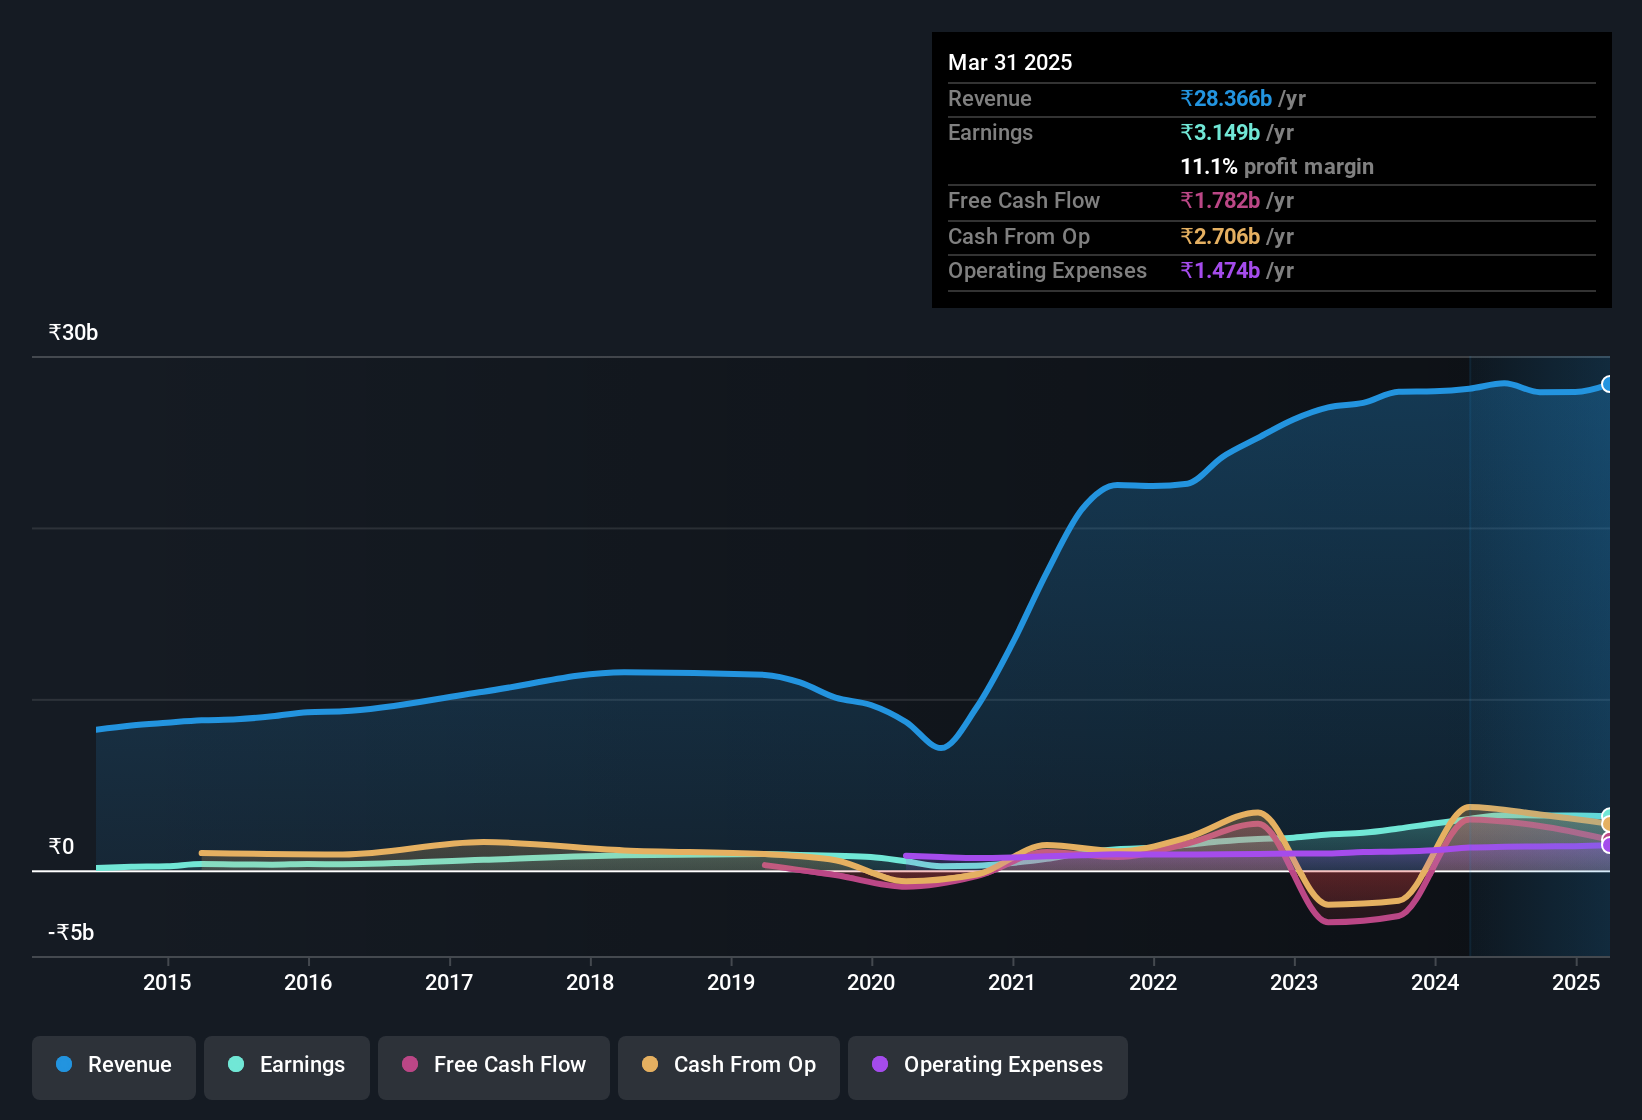Click the 11.1% profit margin text
This screenshot has height=1120, width=1642.
click(x=1277, y=166)
